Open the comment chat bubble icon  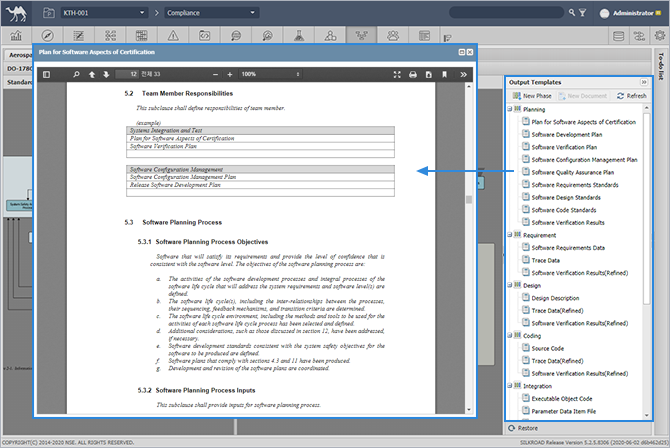[x=236, y=35]
